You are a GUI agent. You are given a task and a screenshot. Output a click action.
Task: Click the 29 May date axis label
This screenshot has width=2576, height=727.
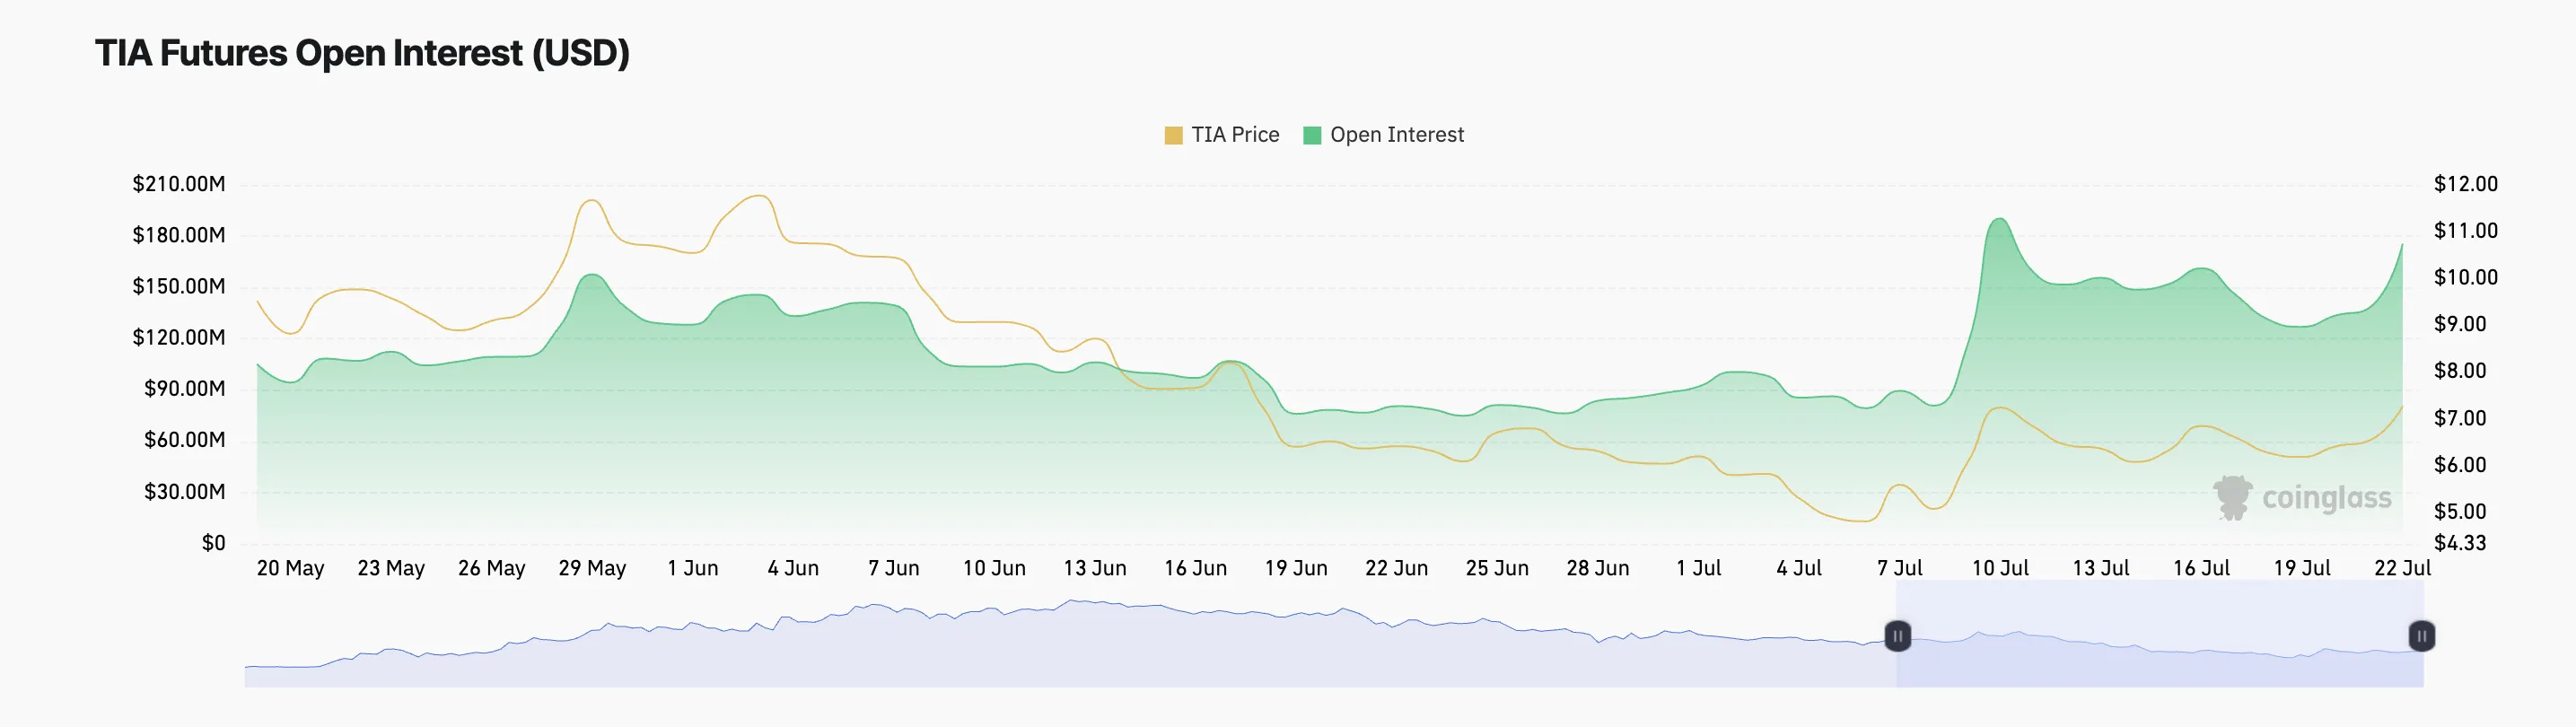click(x=592, y=568)
